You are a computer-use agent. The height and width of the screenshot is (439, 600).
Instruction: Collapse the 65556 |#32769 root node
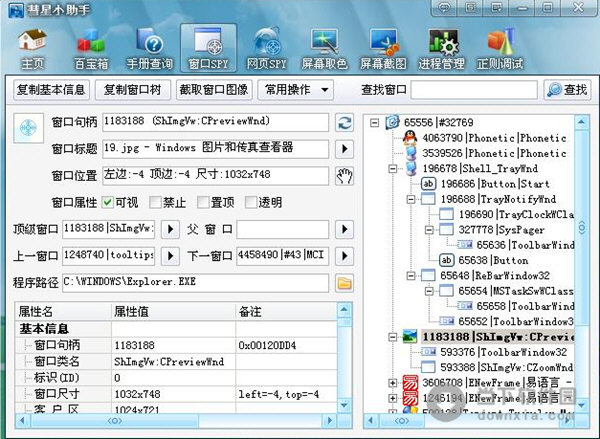(x=375, y=122)
